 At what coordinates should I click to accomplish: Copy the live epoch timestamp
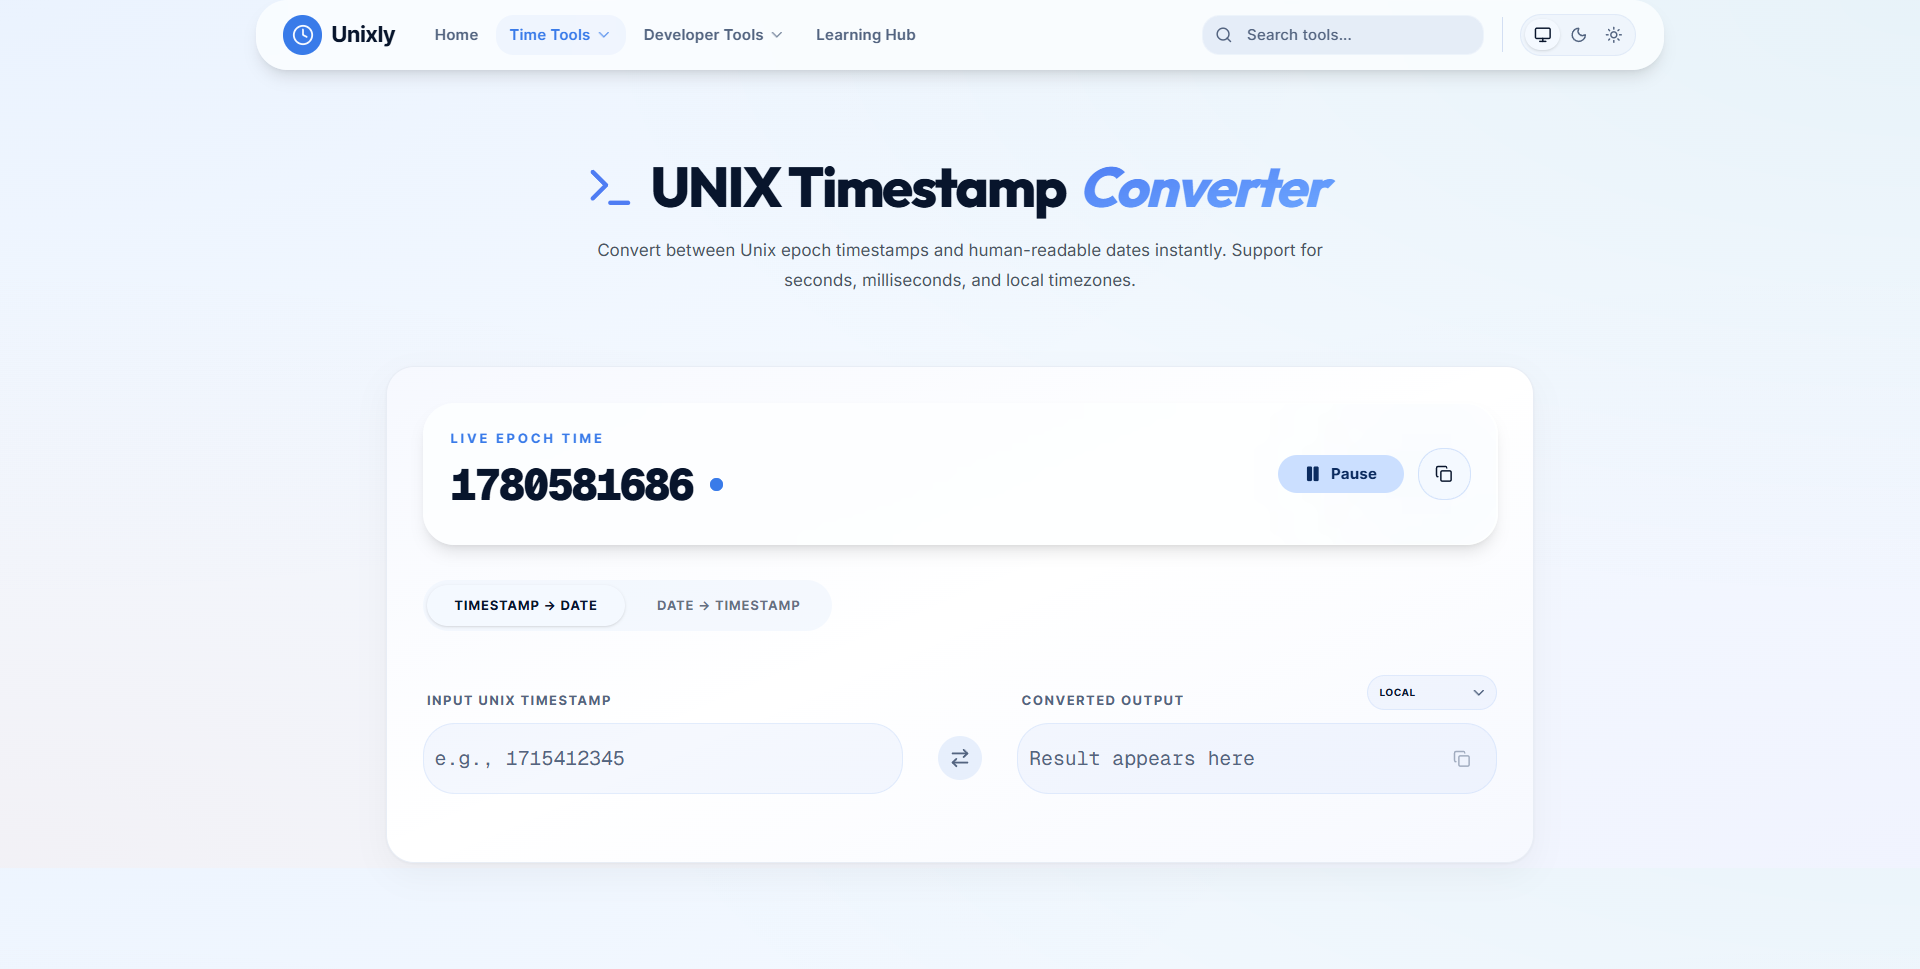[1444, 474]
